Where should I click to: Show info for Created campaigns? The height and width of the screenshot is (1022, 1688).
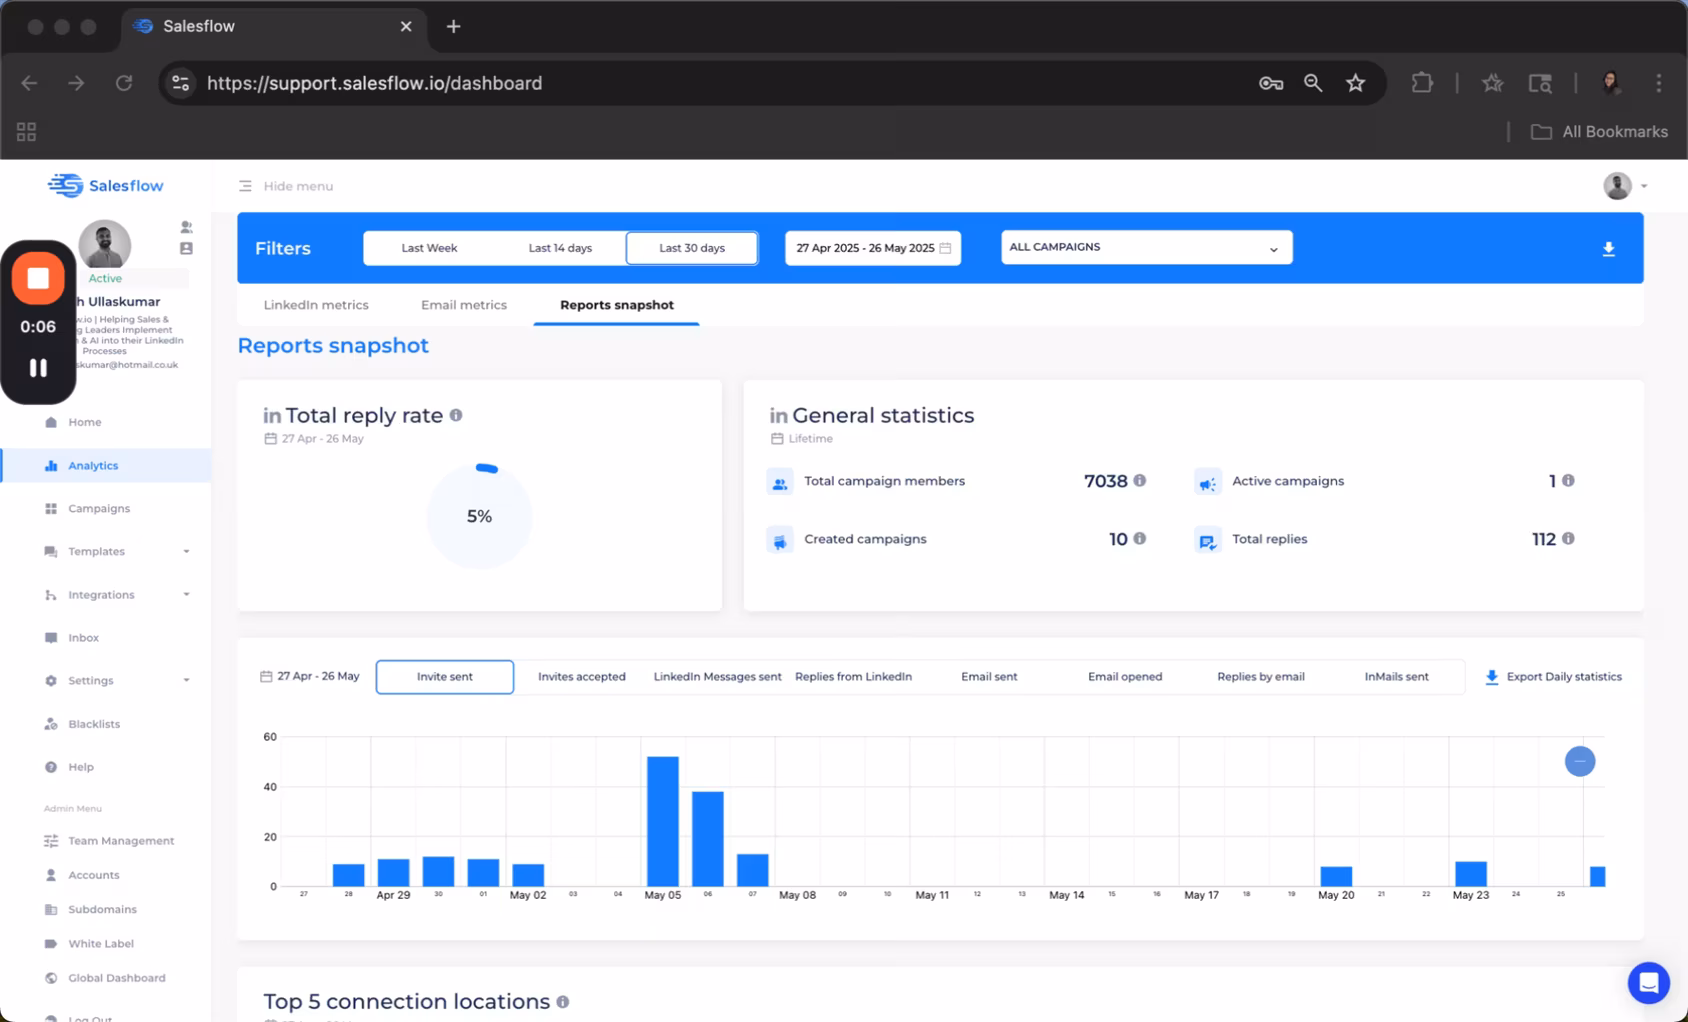point(1139,539)
